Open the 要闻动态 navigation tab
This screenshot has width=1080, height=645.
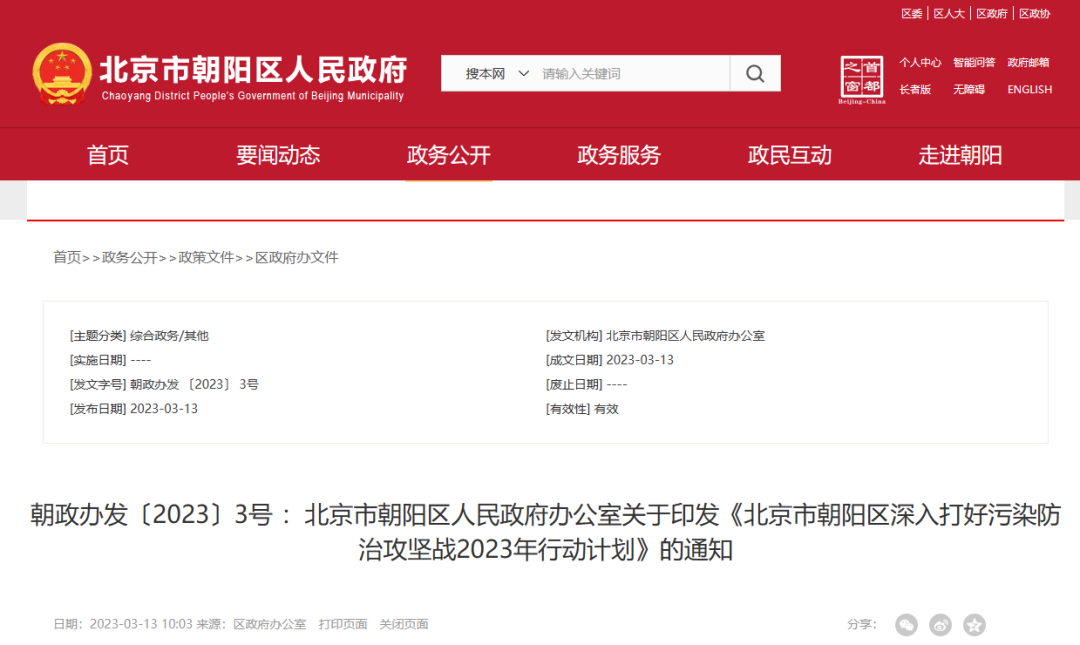278,155
